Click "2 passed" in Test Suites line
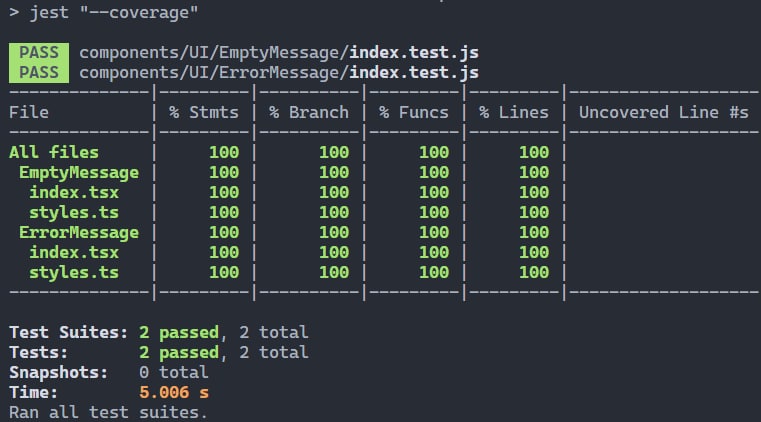The width and height of the screenshot is (761, 422). [x=179, y=332]
